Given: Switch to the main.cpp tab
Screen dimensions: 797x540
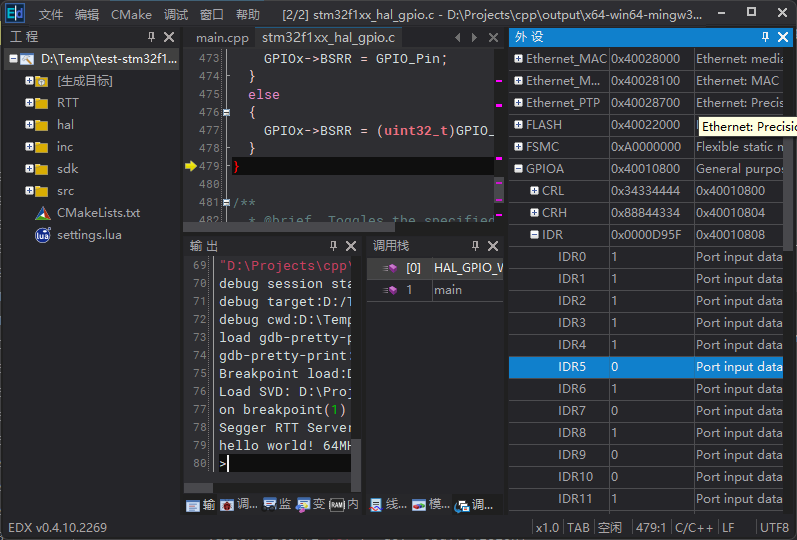Looking at the screenshot, I should point(222,38).
